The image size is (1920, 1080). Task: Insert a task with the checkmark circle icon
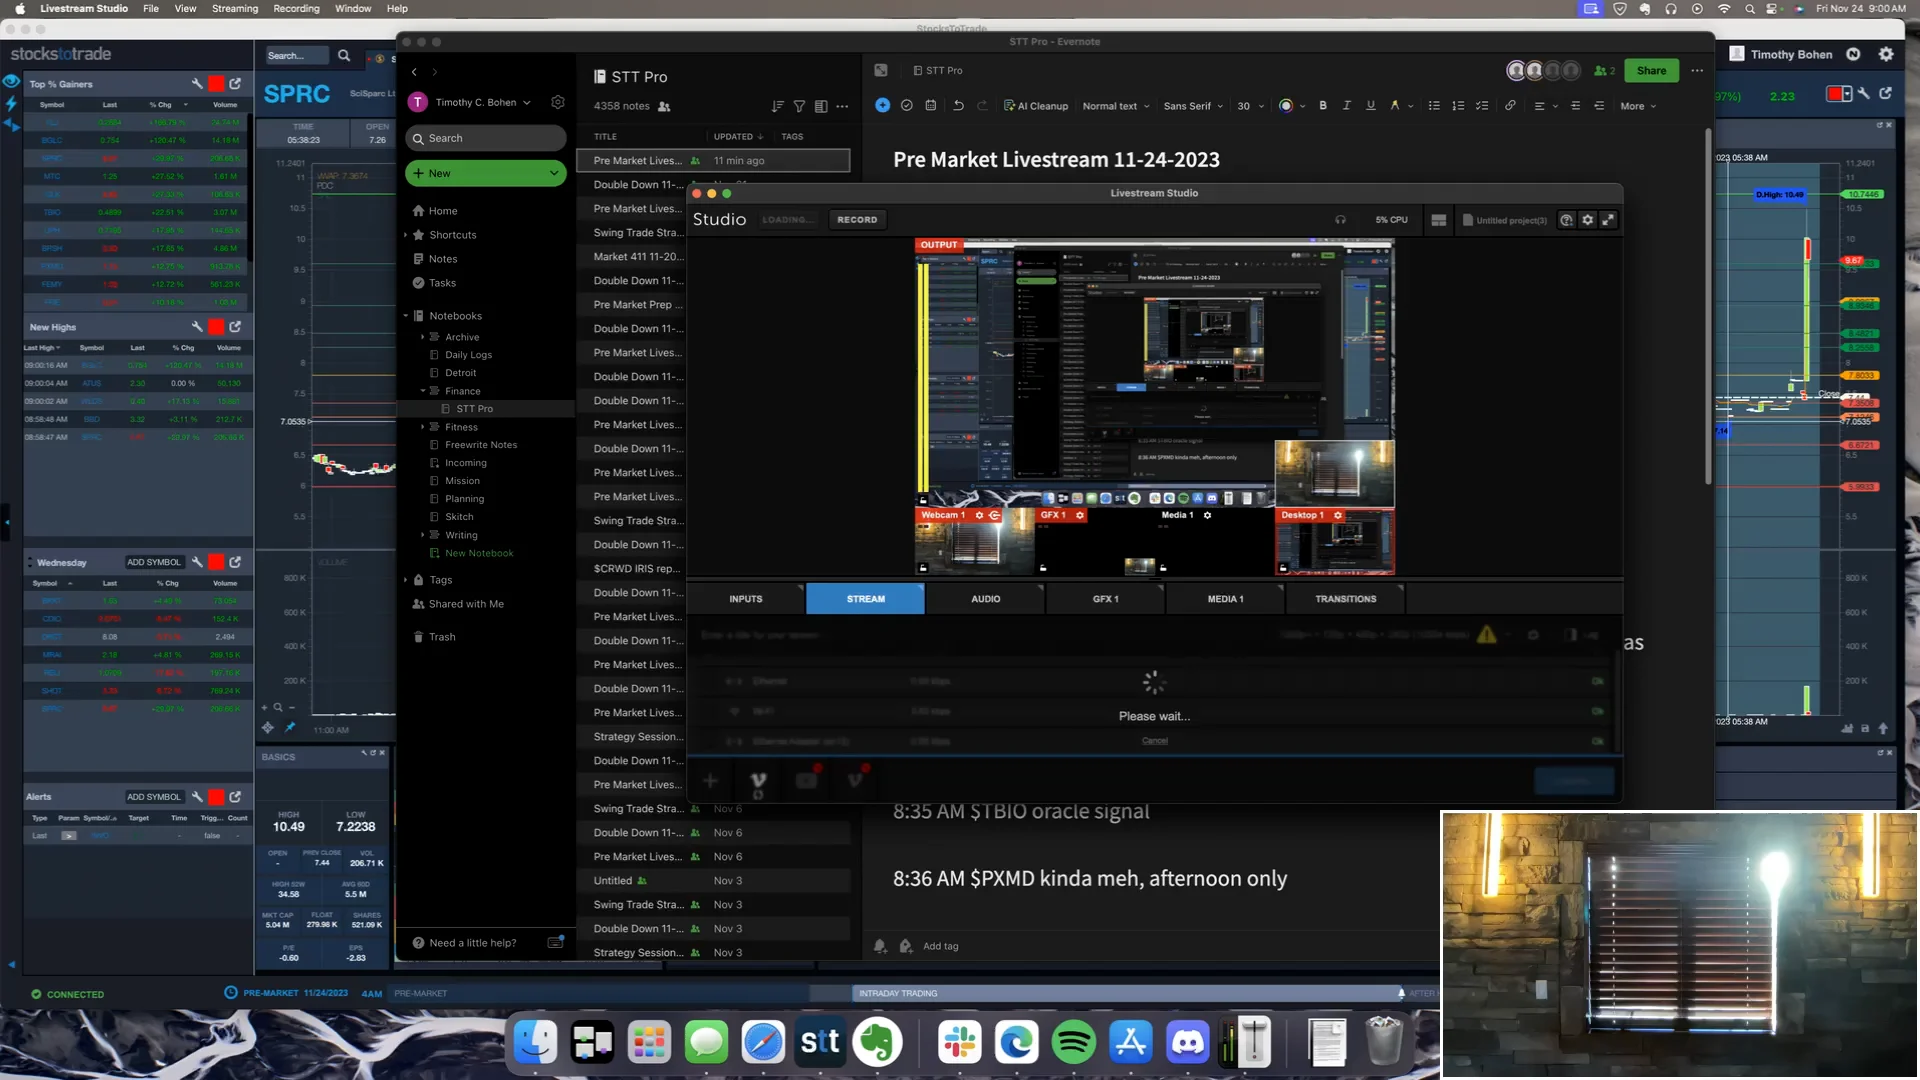[x=906, y=105]
